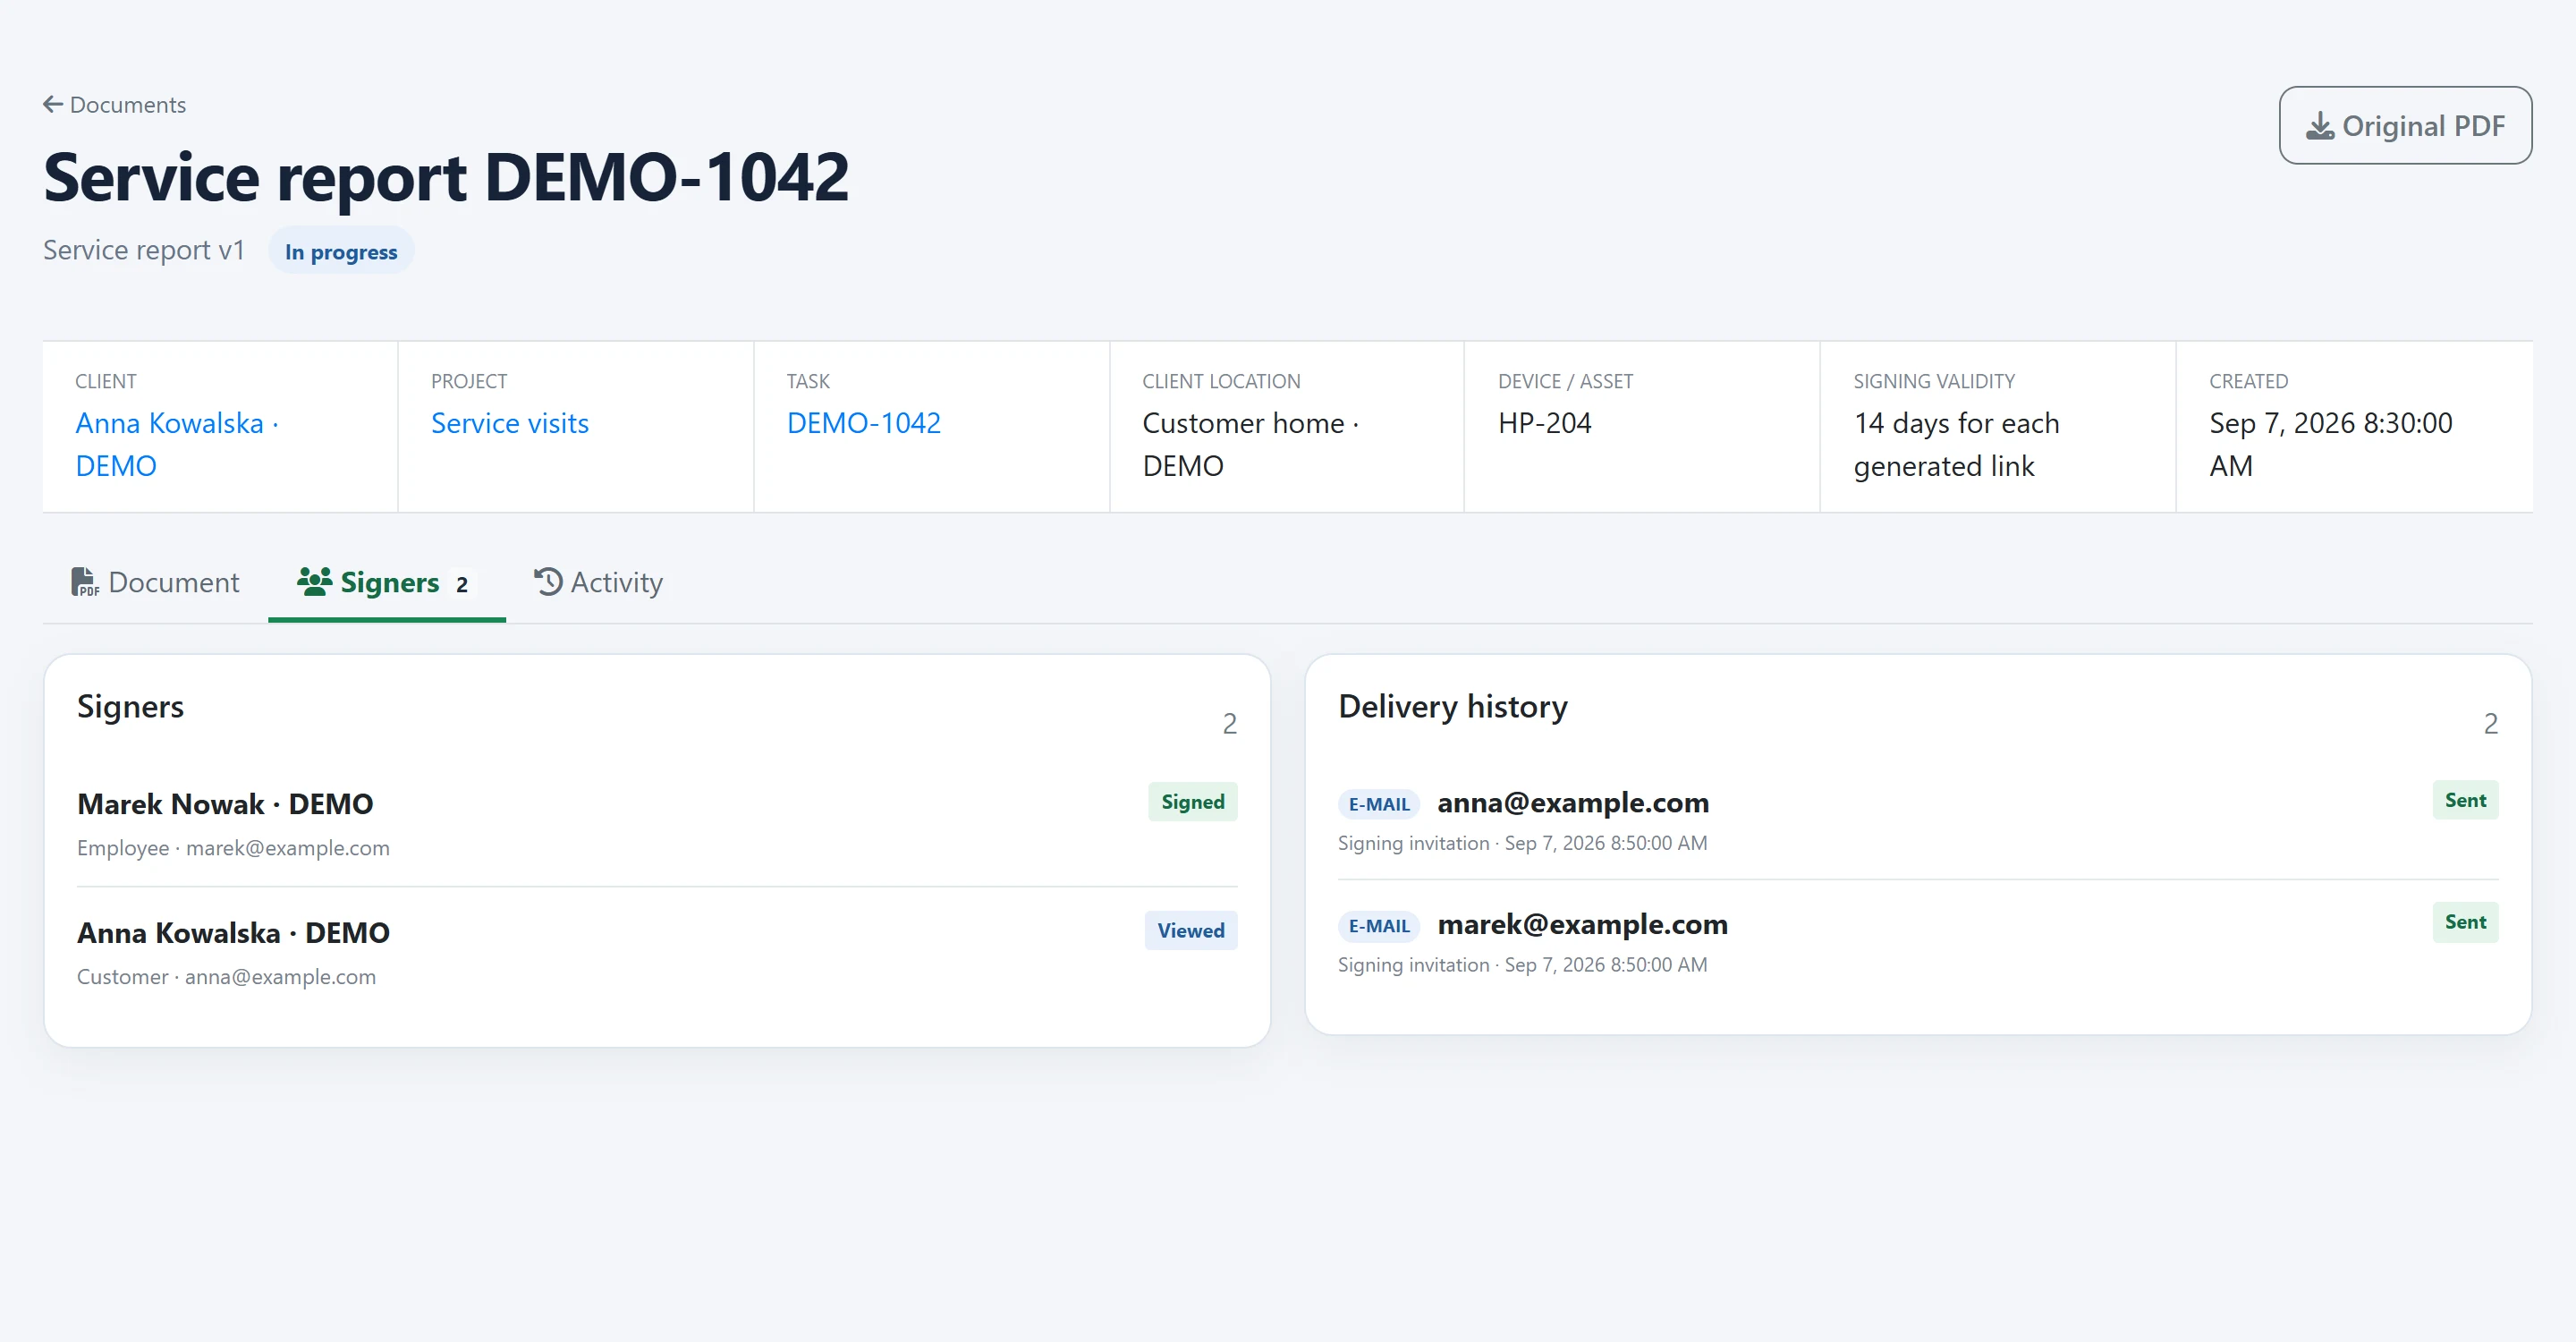Click the people icon on Signers tab
The height and width of the screenshot is (1342, 2576).
pos(314,581)
